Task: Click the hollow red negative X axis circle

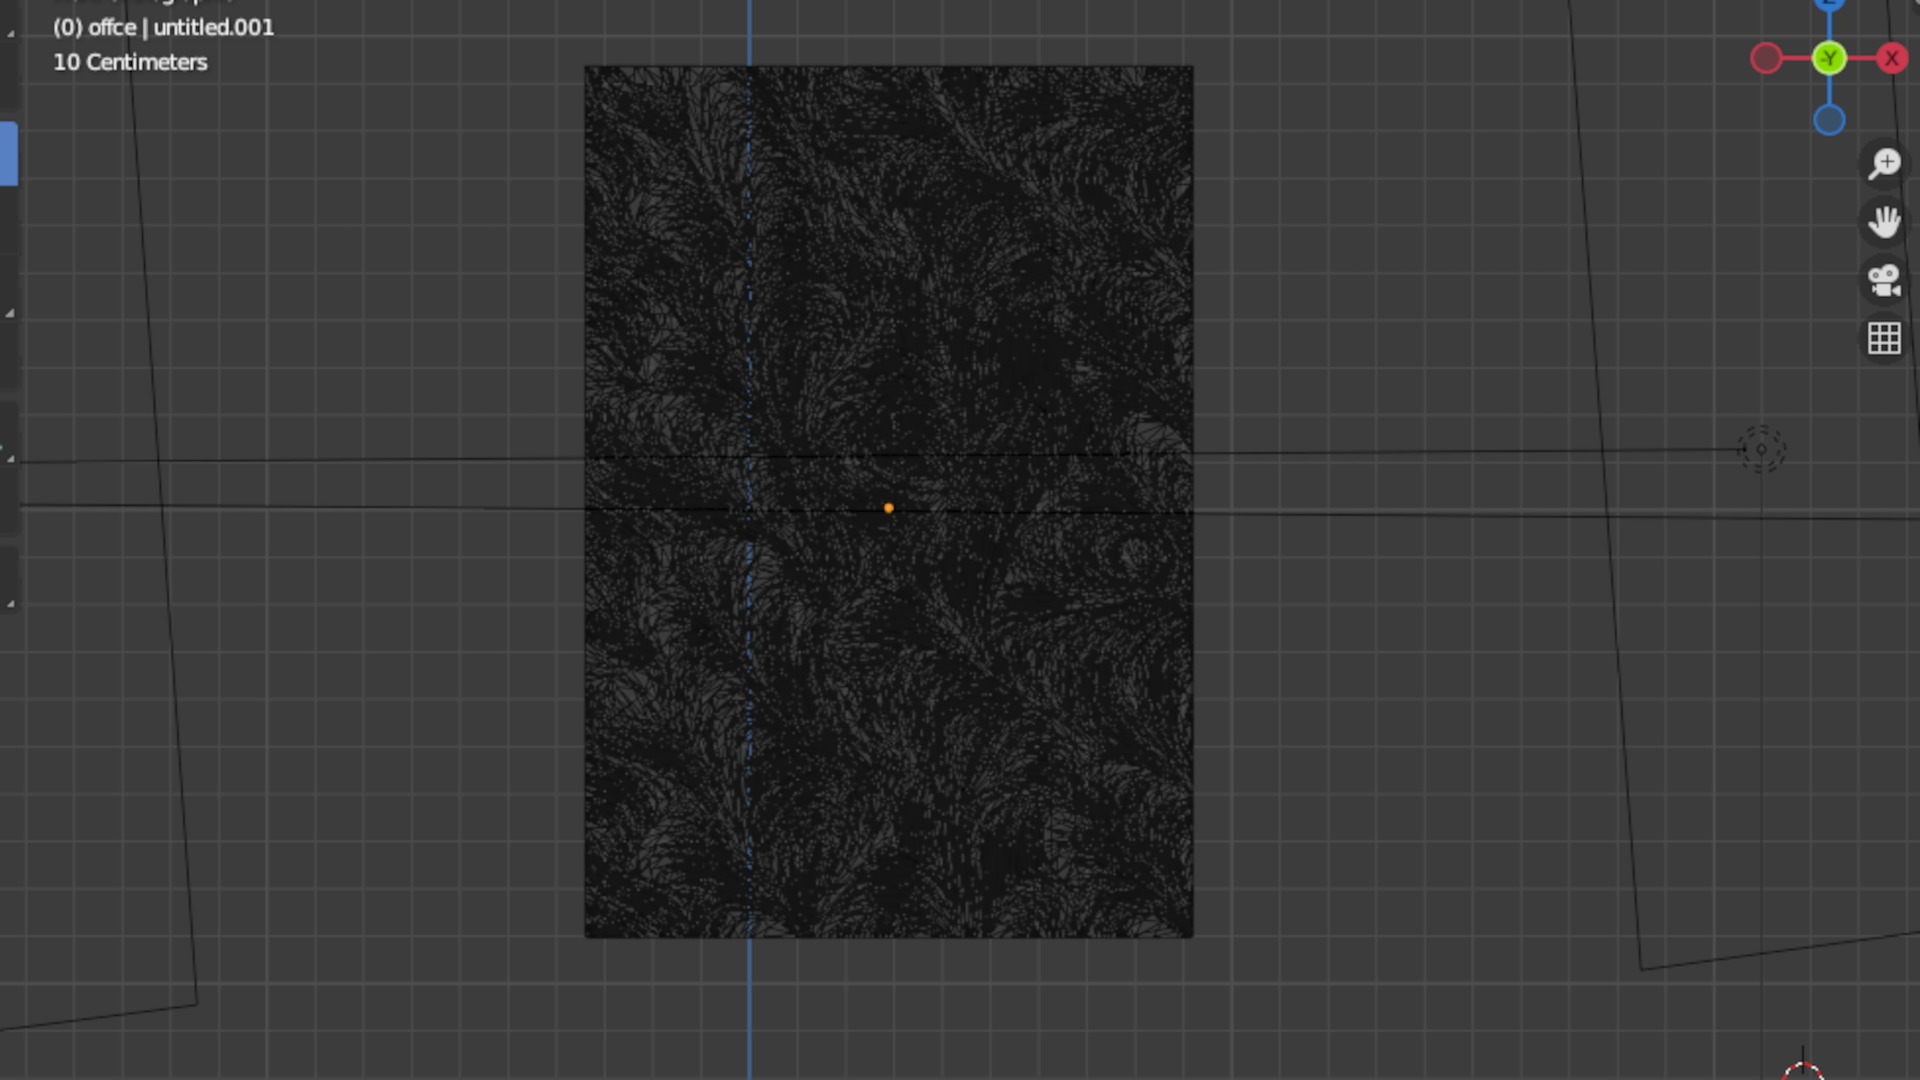Action: click(1767, 59)
